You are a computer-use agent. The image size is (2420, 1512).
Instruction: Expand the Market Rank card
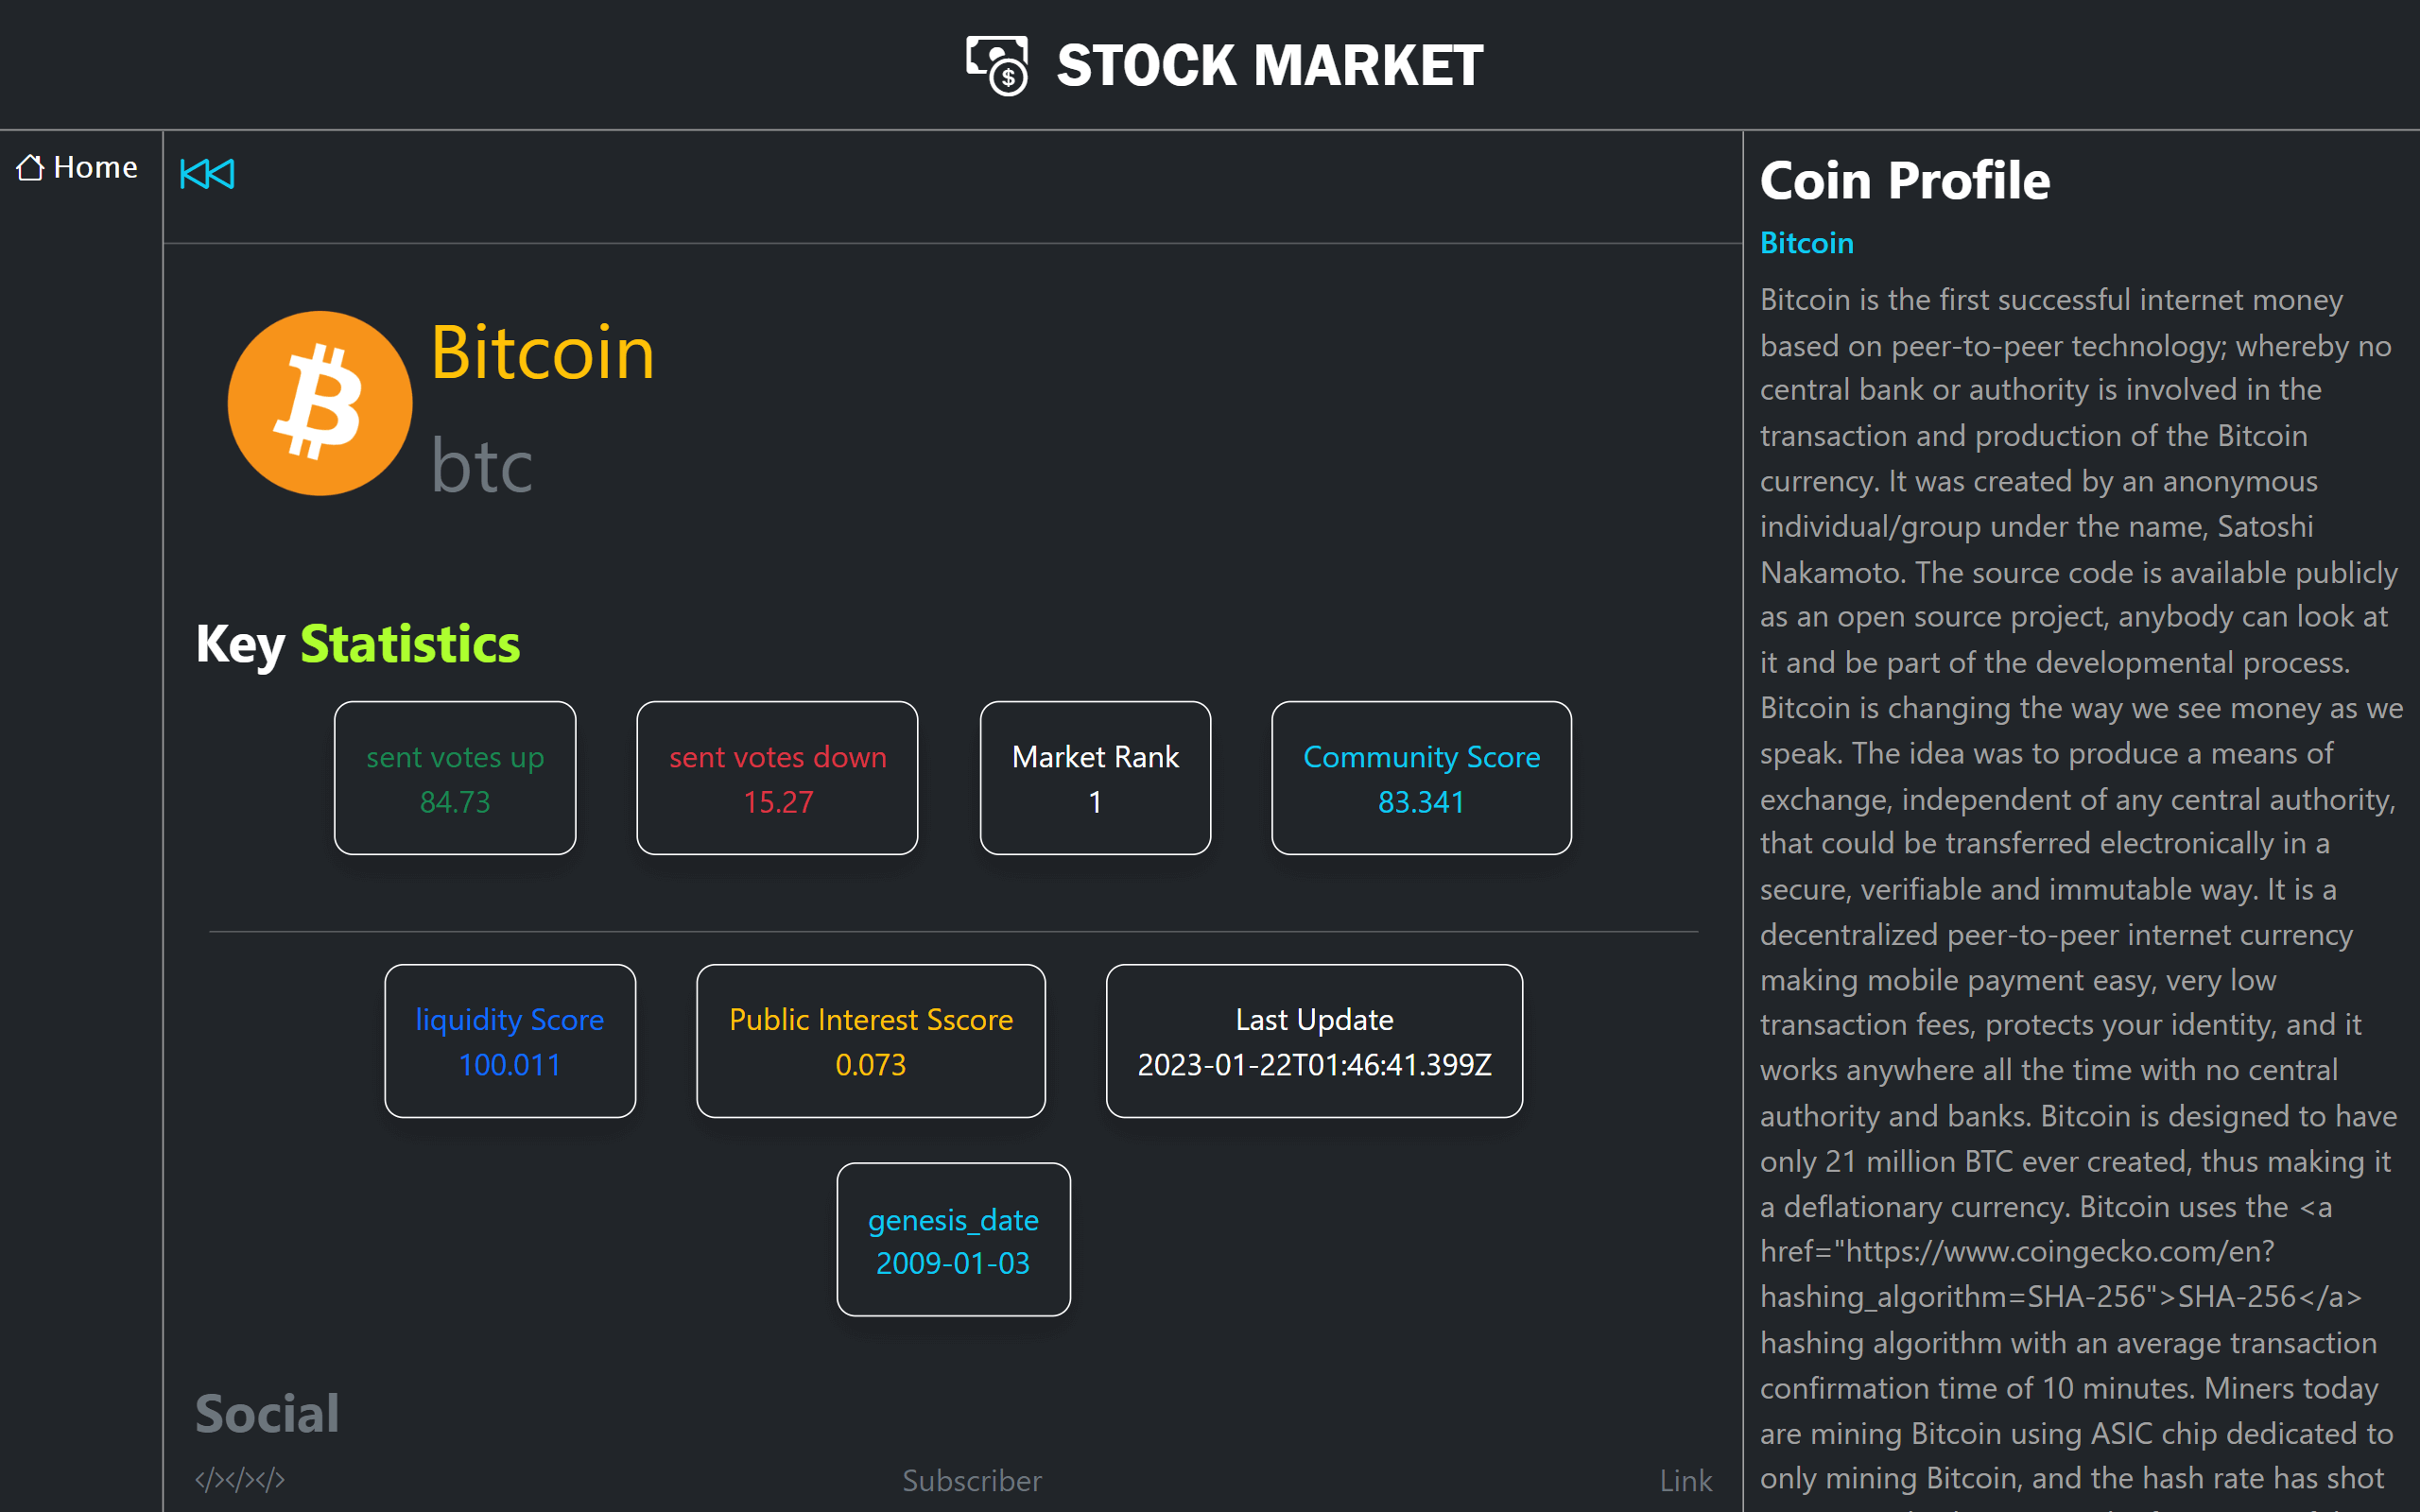(1095, 778)
